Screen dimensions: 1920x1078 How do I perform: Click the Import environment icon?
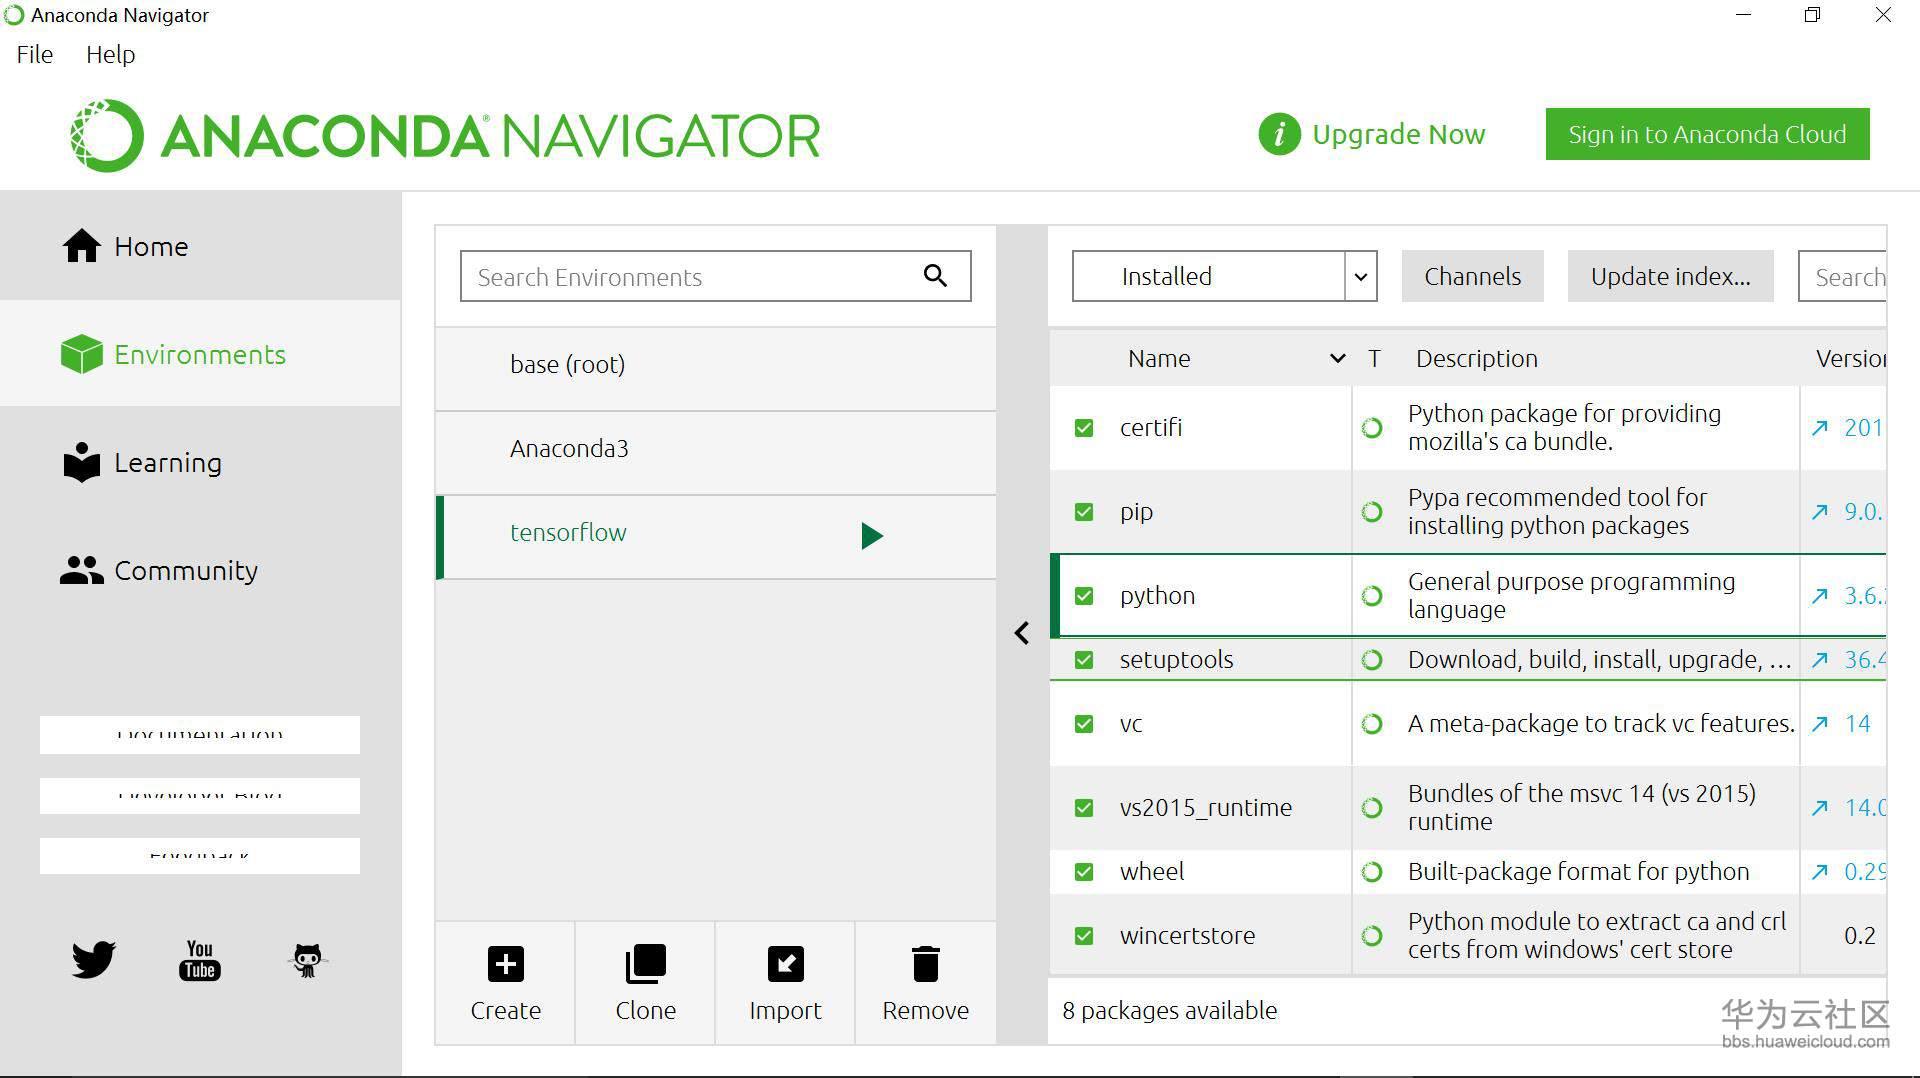pos(785,964)
